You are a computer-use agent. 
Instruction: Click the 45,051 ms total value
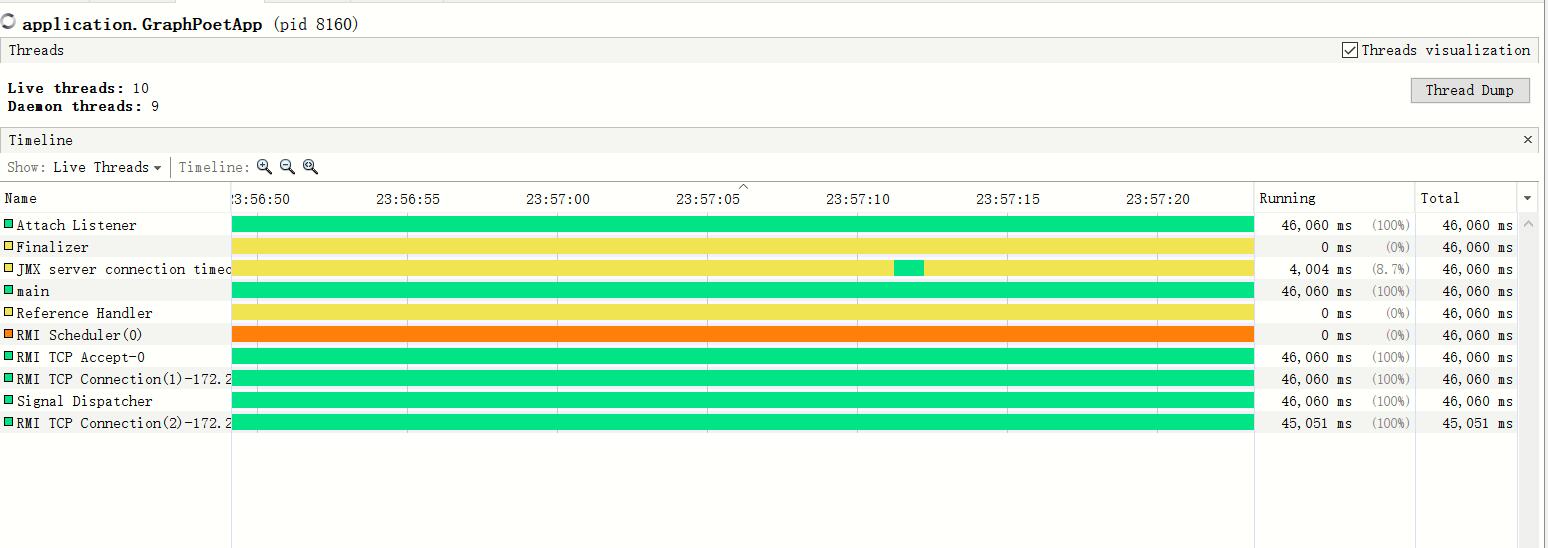1478,423
